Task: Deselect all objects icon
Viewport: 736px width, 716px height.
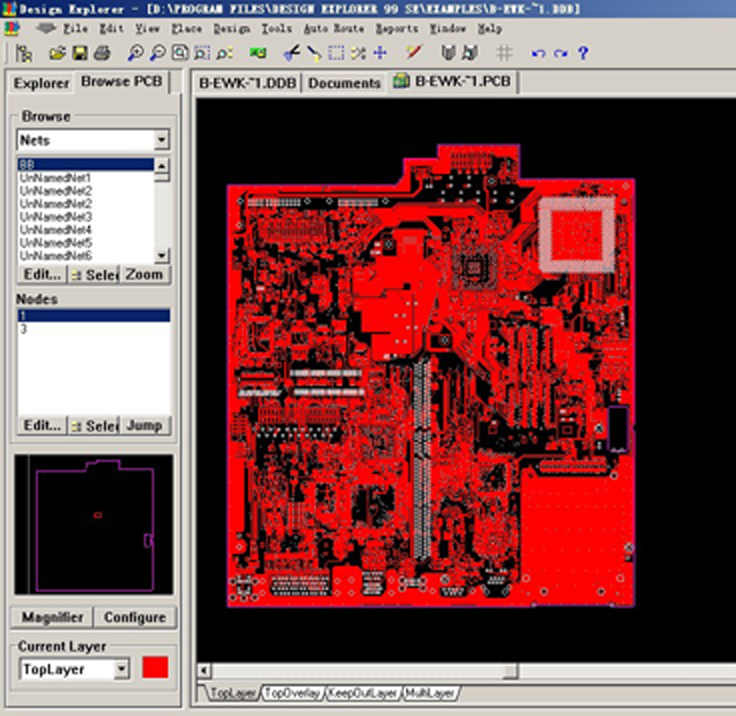Action: pos(358,53)
